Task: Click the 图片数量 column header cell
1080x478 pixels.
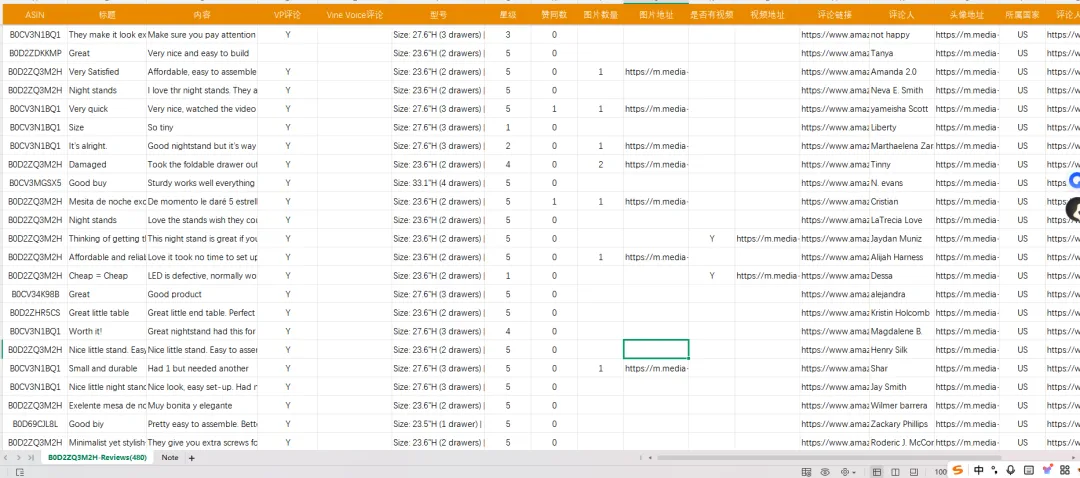Action: 600,14
